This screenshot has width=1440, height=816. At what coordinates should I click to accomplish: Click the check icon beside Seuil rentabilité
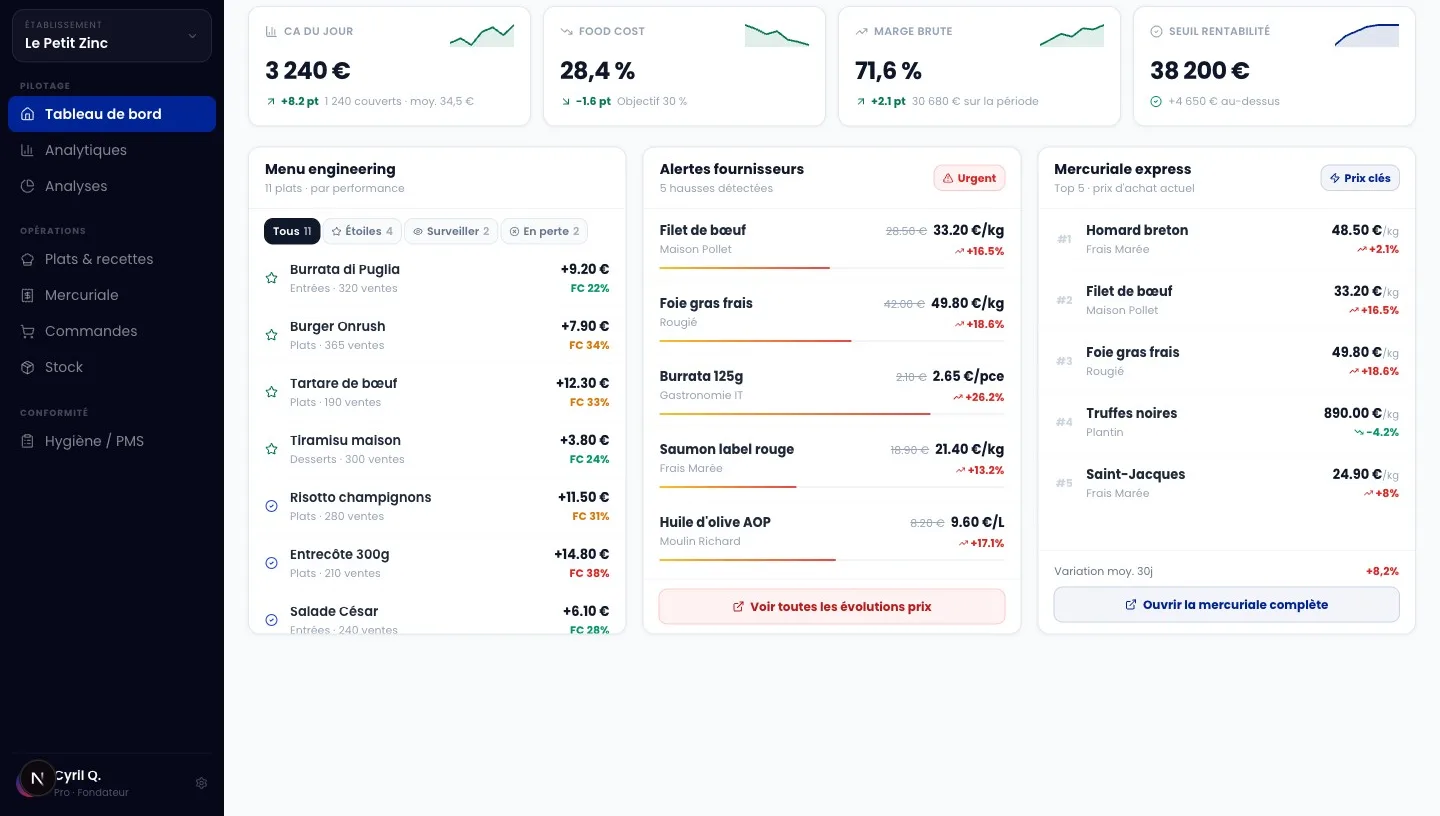(x=1156, y=32)
